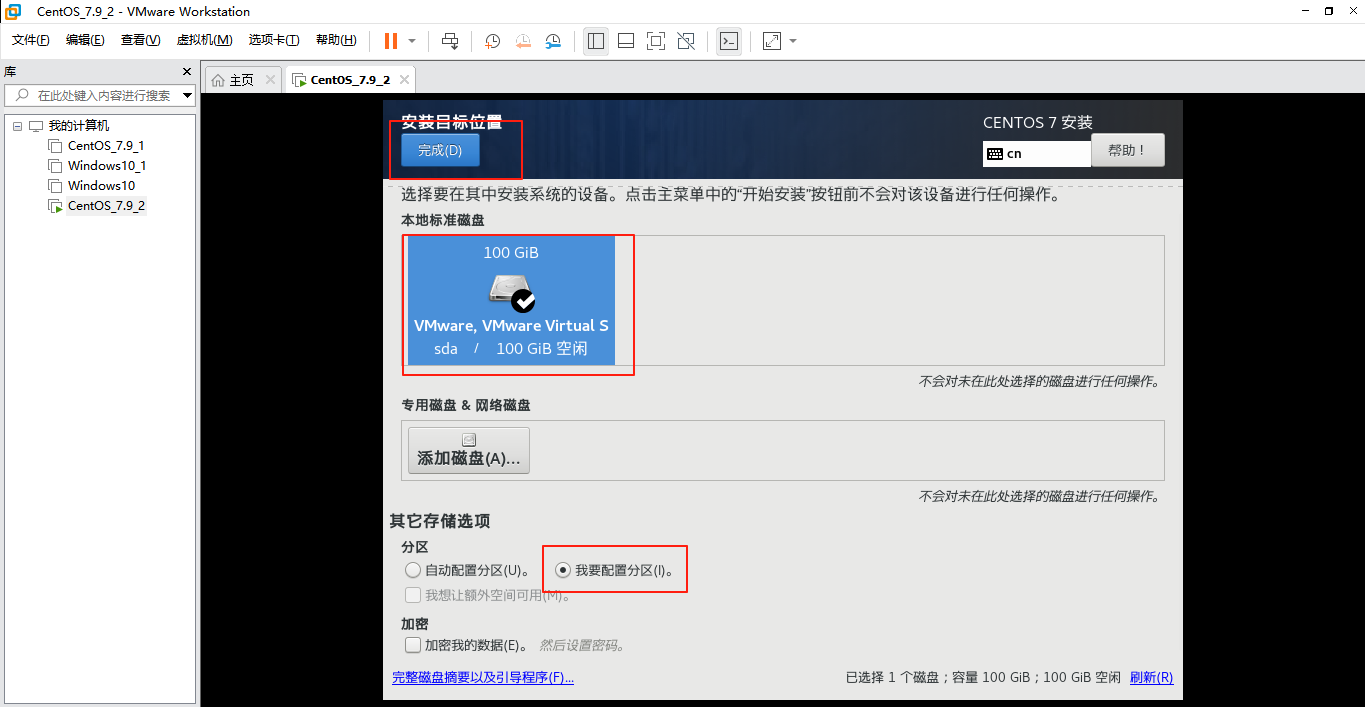Enable automatic partition configuration
Screen dimensions: 1365x707
[x=413, y=569]
